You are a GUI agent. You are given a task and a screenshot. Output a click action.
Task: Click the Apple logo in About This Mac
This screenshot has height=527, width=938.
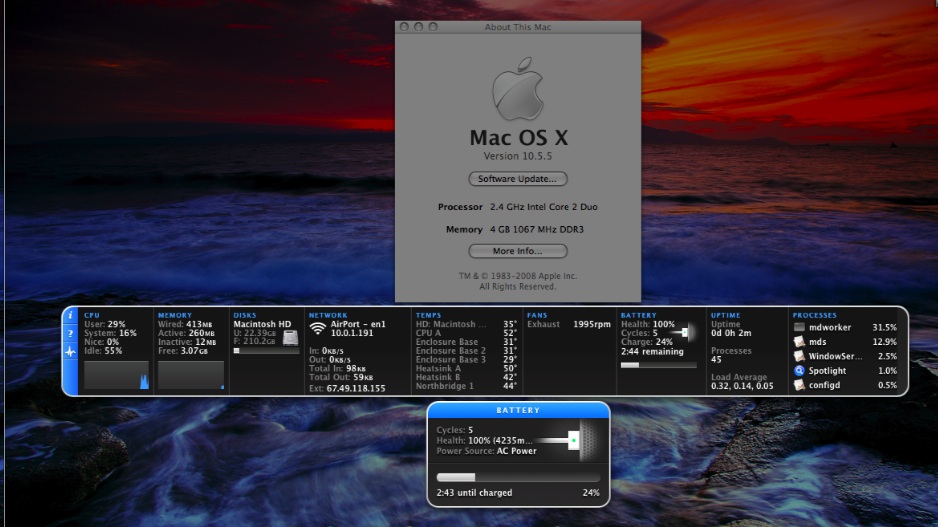coord(517,89)
